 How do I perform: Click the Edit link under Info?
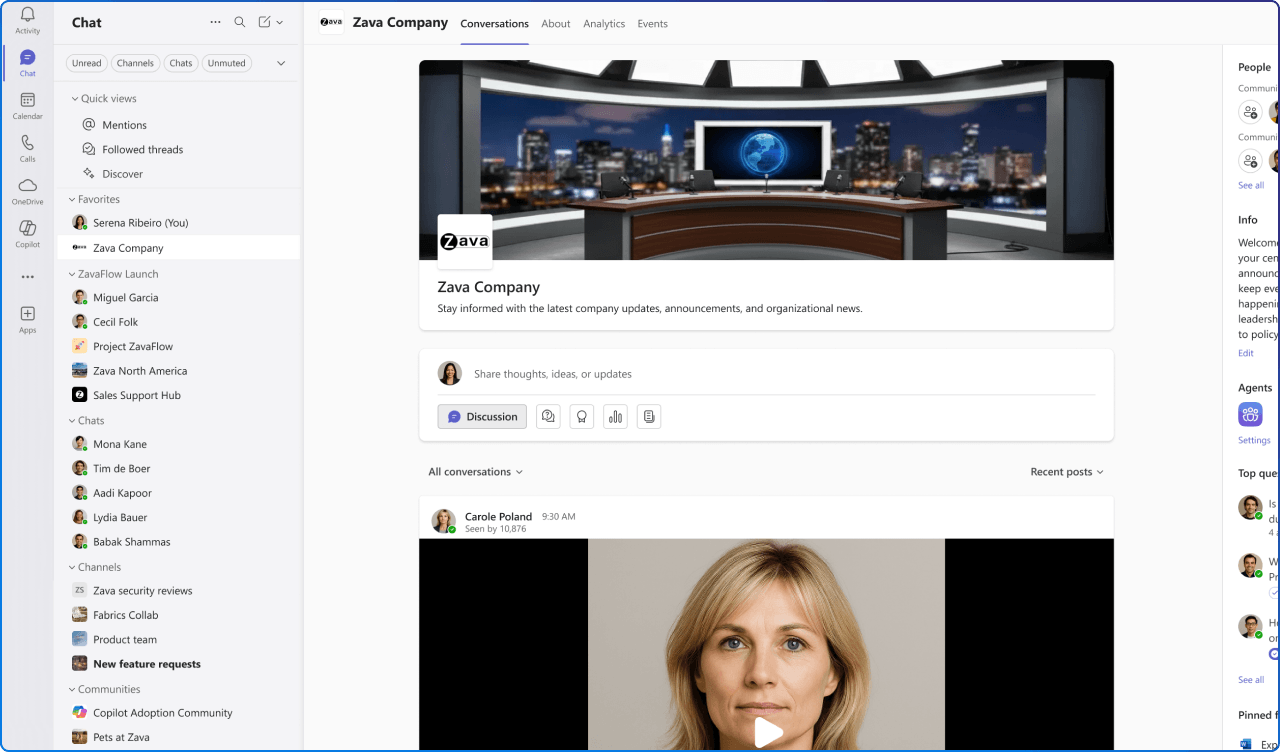1245,353
